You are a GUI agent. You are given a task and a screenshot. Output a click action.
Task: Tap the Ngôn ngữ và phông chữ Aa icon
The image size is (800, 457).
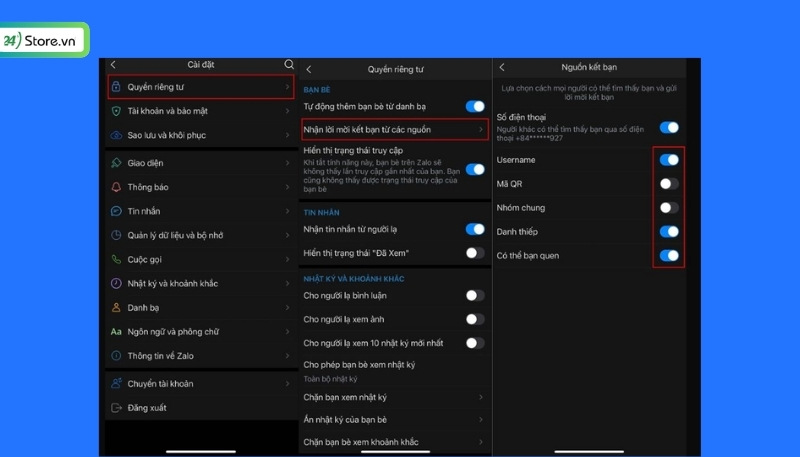(116, 332)
